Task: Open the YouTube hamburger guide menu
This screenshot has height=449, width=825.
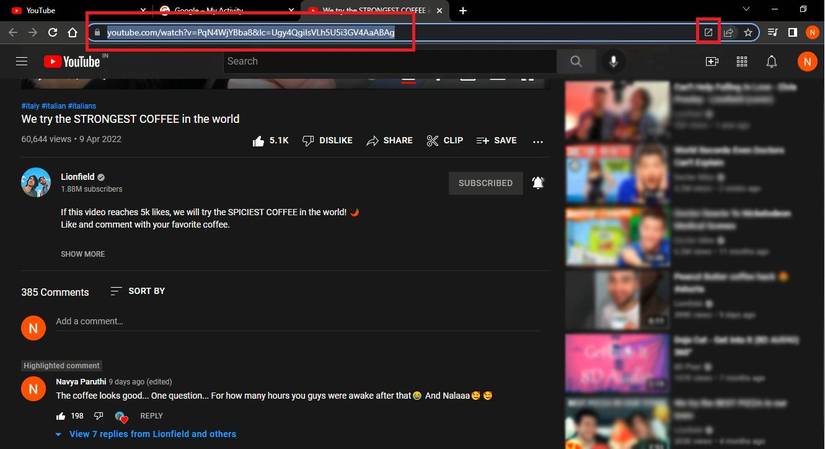Action: point(22,62)
